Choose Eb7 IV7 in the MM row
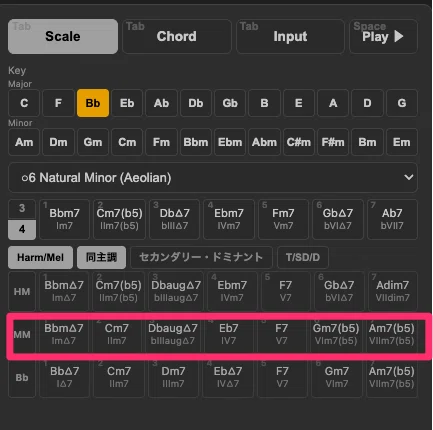 point(228,334)
